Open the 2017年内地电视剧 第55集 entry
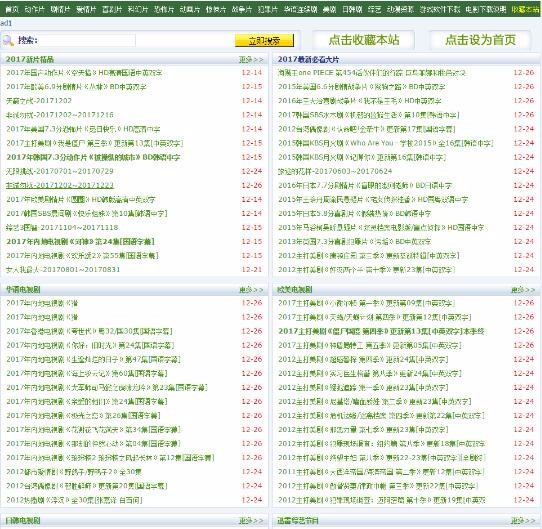 click(82, 256)
